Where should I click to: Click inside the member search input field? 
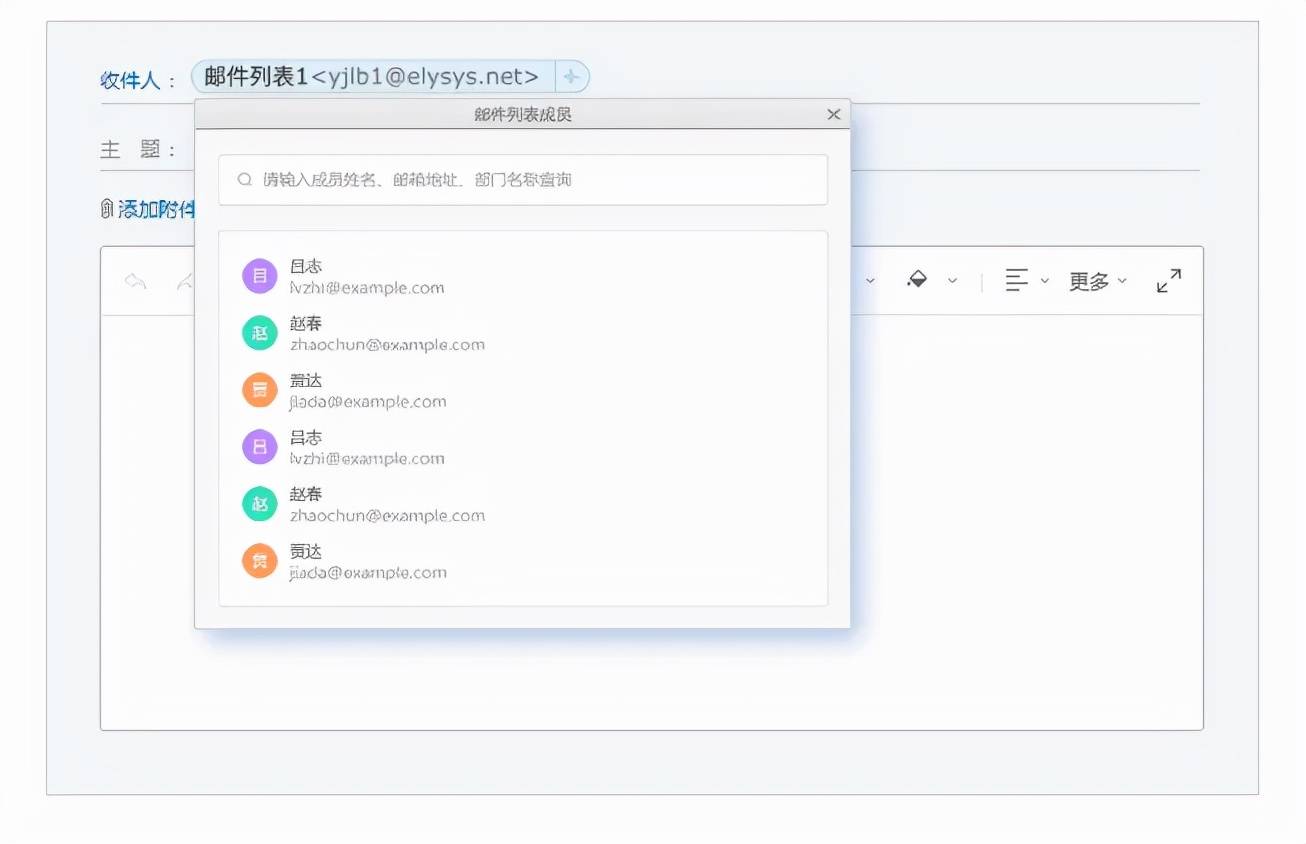522,179
